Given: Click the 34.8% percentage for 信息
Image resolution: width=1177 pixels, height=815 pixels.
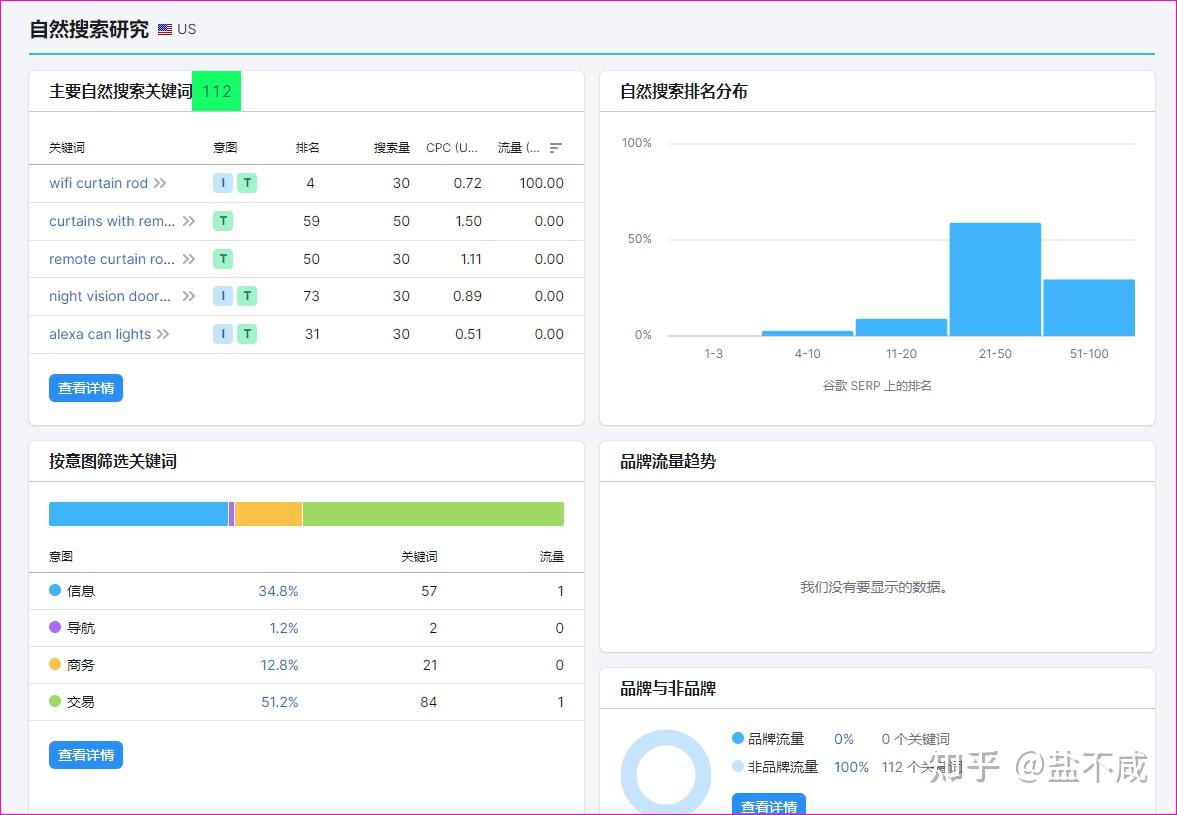Looking at the screenshot, I should coord(278,591).
